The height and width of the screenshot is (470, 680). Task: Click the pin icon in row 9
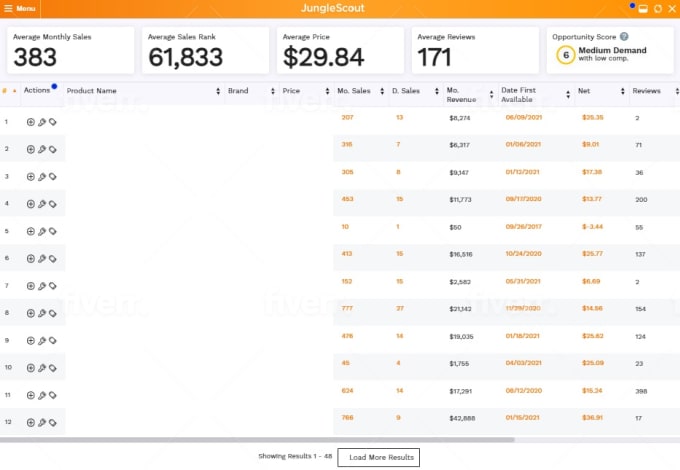(x=42, y=341)
